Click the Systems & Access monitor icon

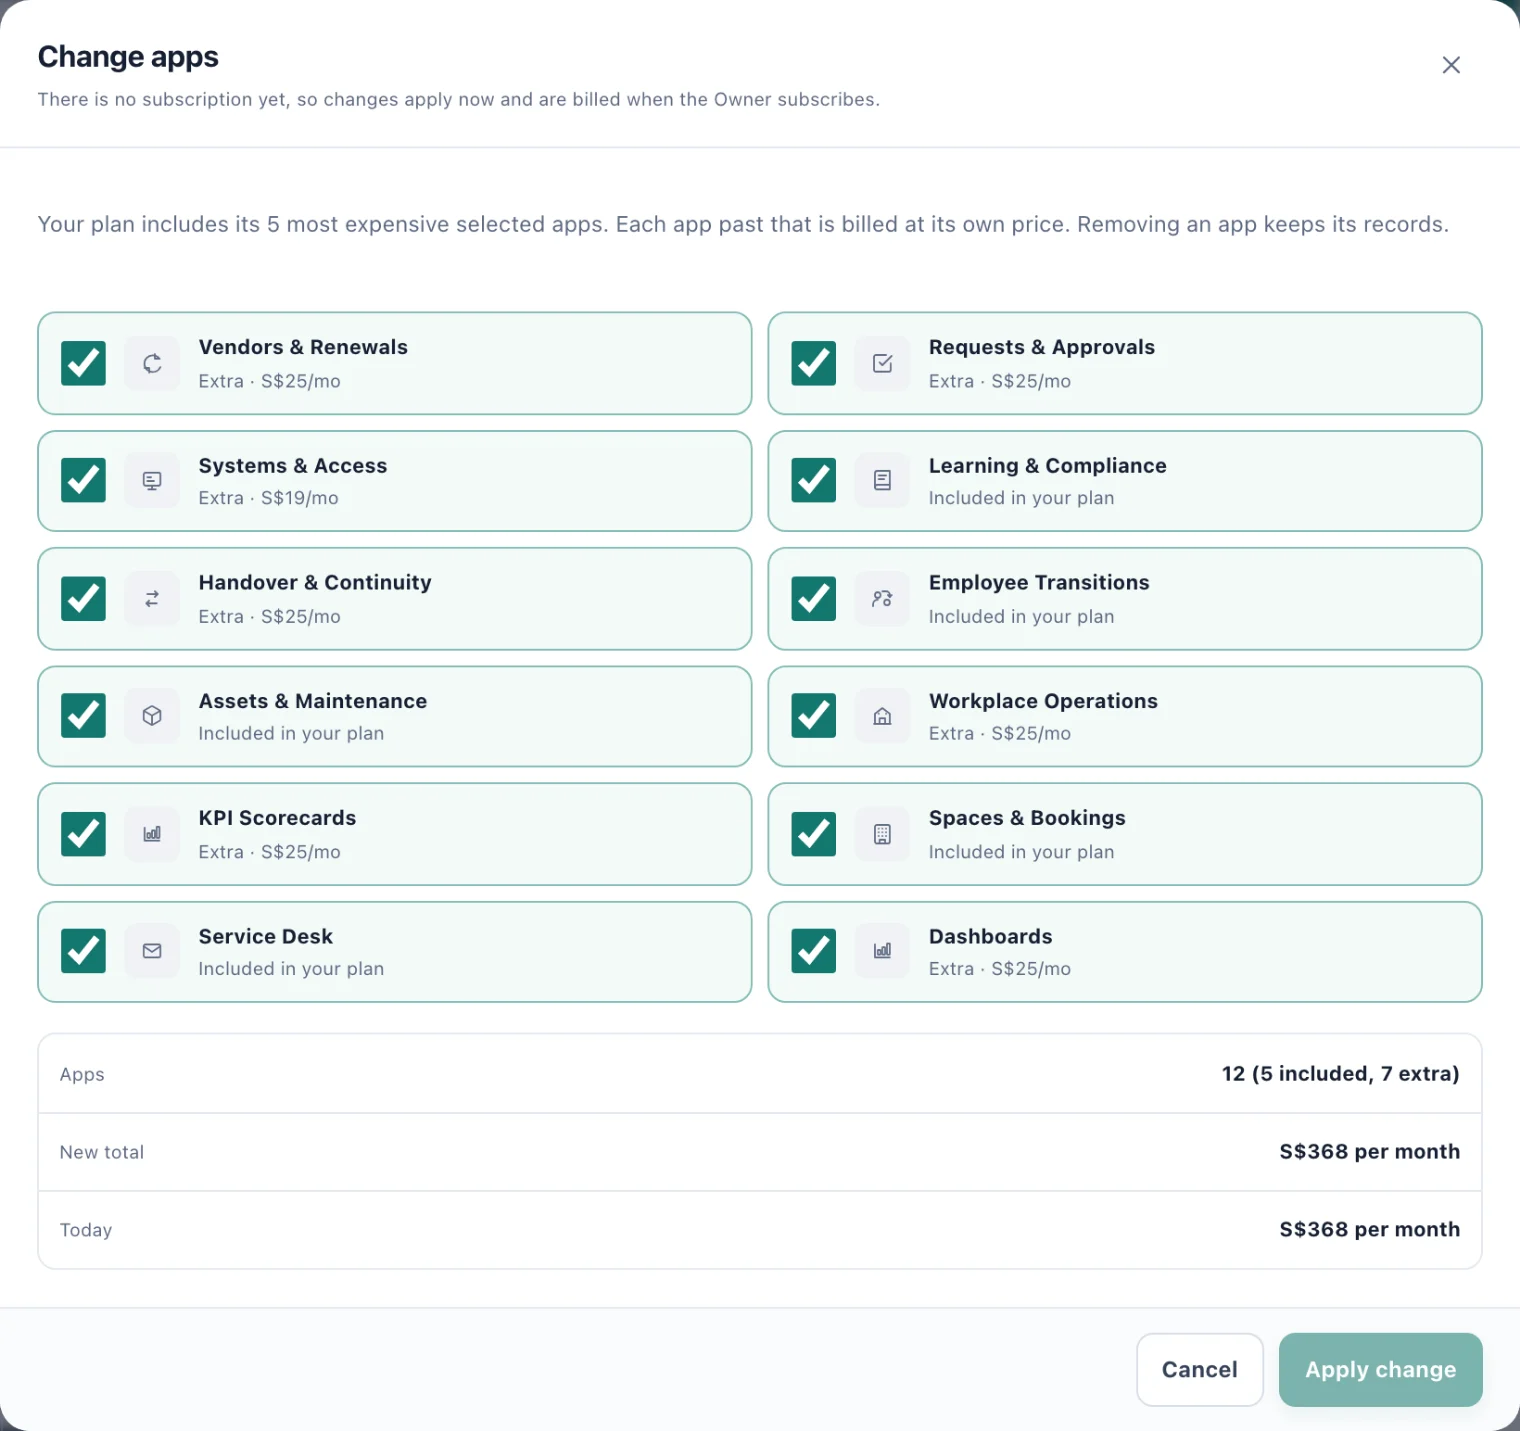tap(152, 481)
